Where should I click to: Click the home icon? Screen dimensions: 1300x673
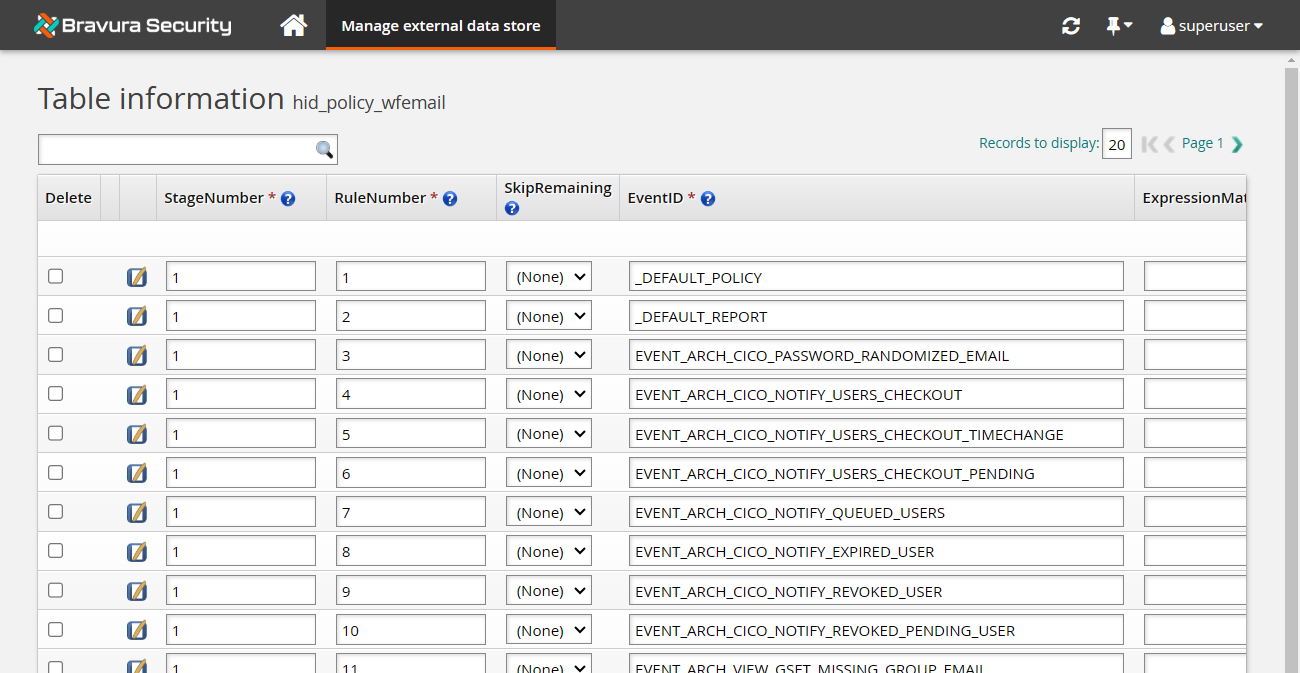tap(293, 25)
